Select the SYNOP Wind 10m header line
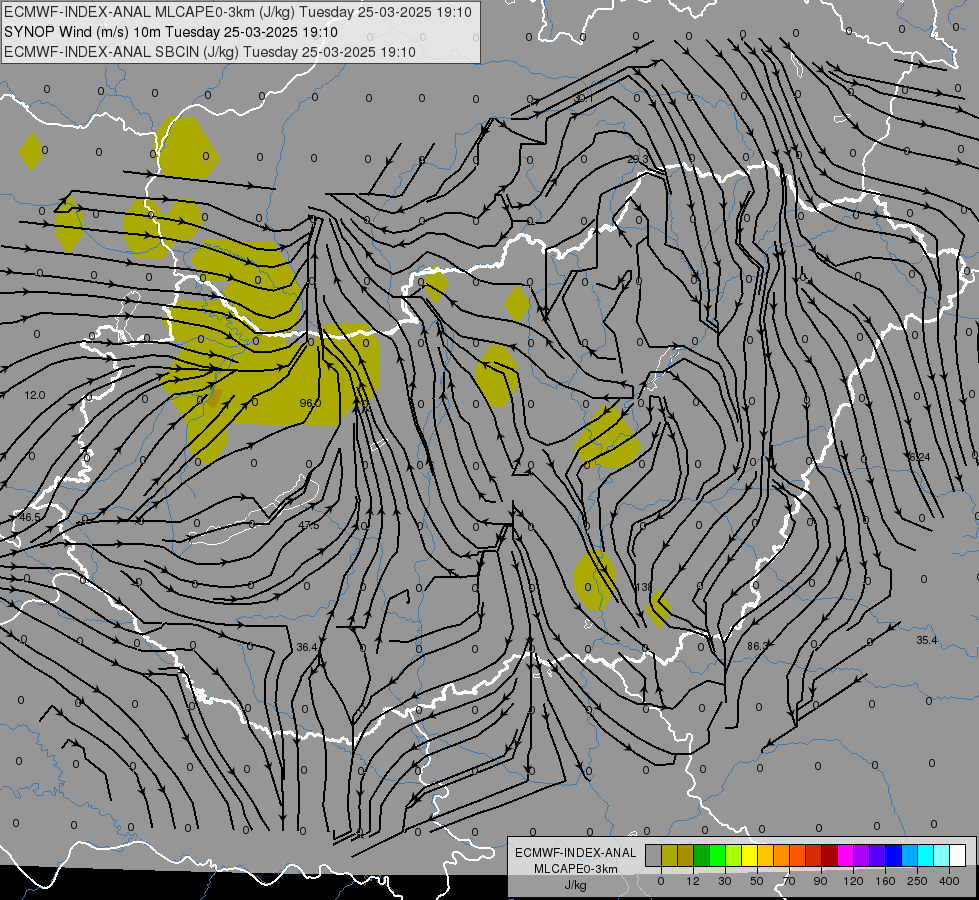The height and width of the screenshot is (900, 979). pyautogui.click(x=170, y=32)
